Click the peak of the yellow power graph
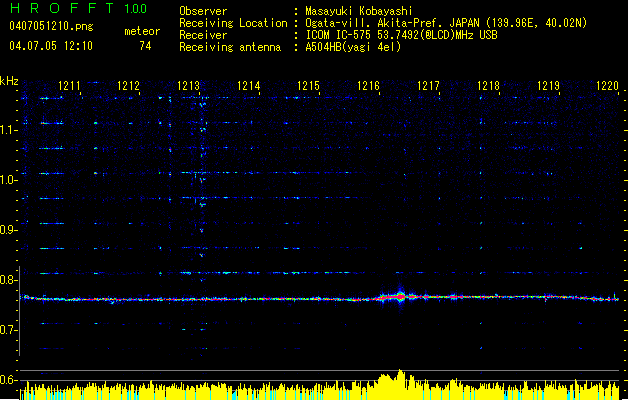The image size is (629, 400). coord(400,372)
